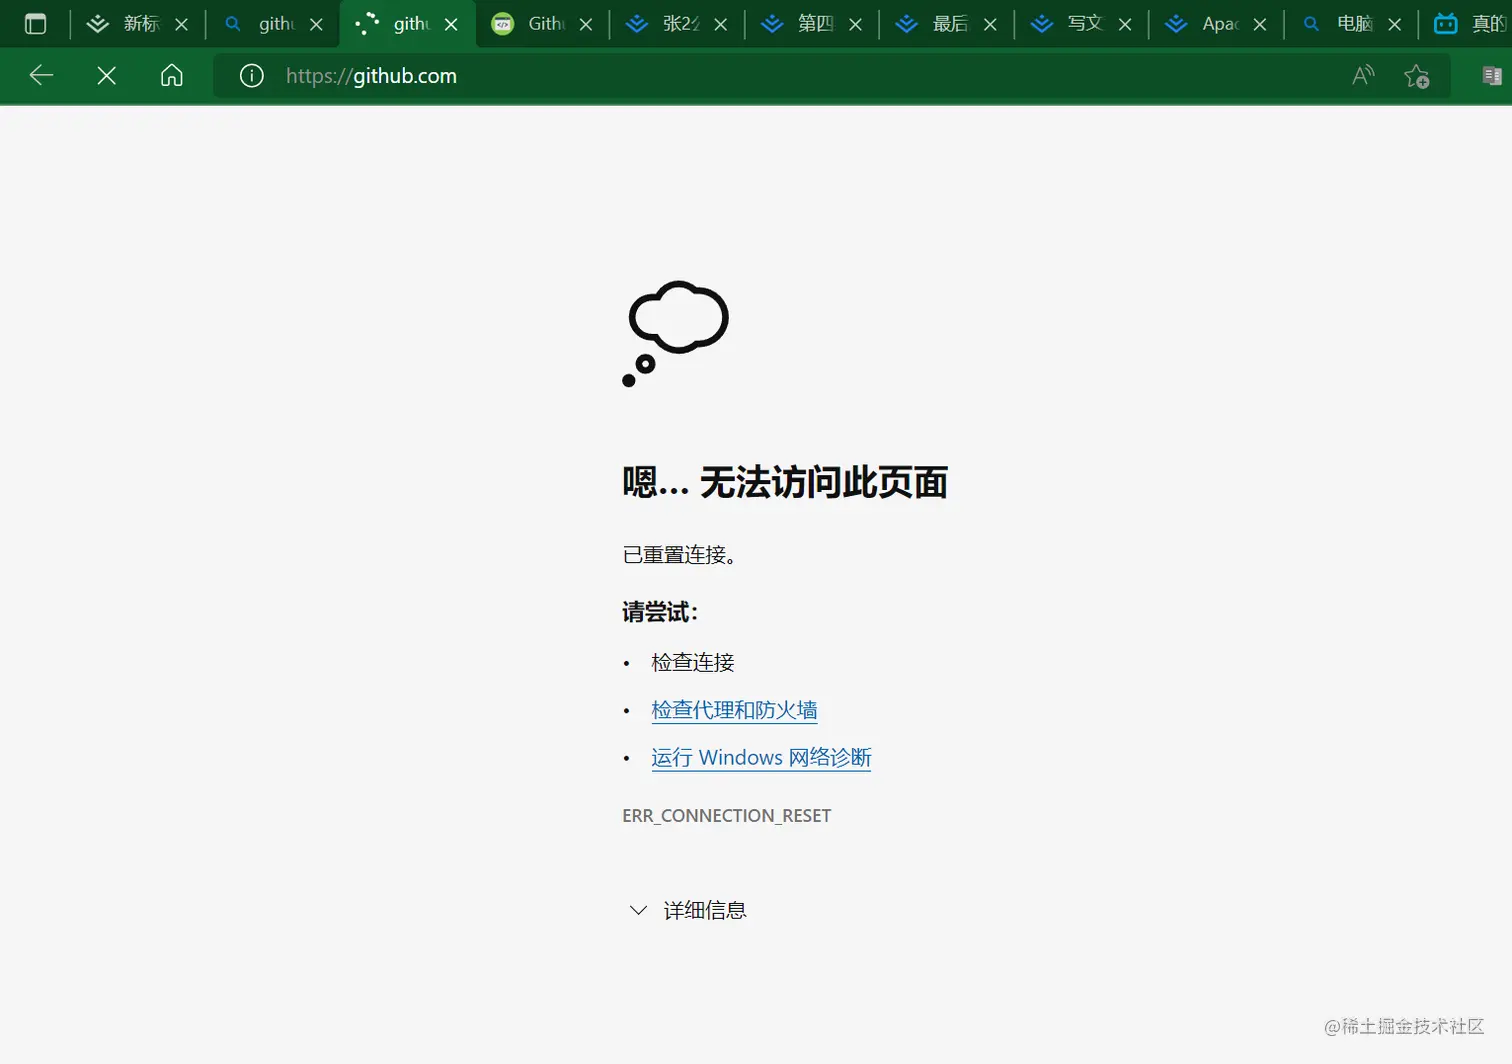Open the 检查代理和防火墙 link
Viewport: 1512px width, 1064px height.
tap(734, 709)
